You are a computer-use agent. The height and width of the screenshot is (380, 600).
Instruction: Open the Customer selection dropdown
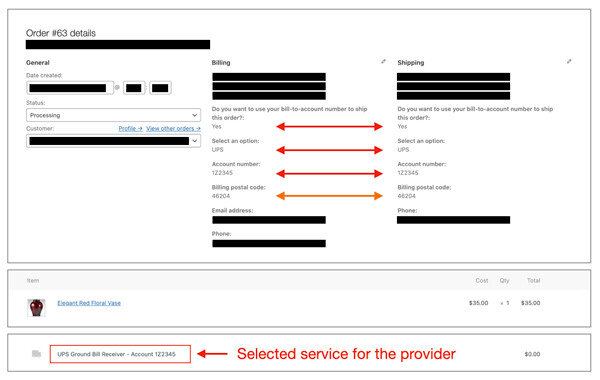tap(113, 141)
